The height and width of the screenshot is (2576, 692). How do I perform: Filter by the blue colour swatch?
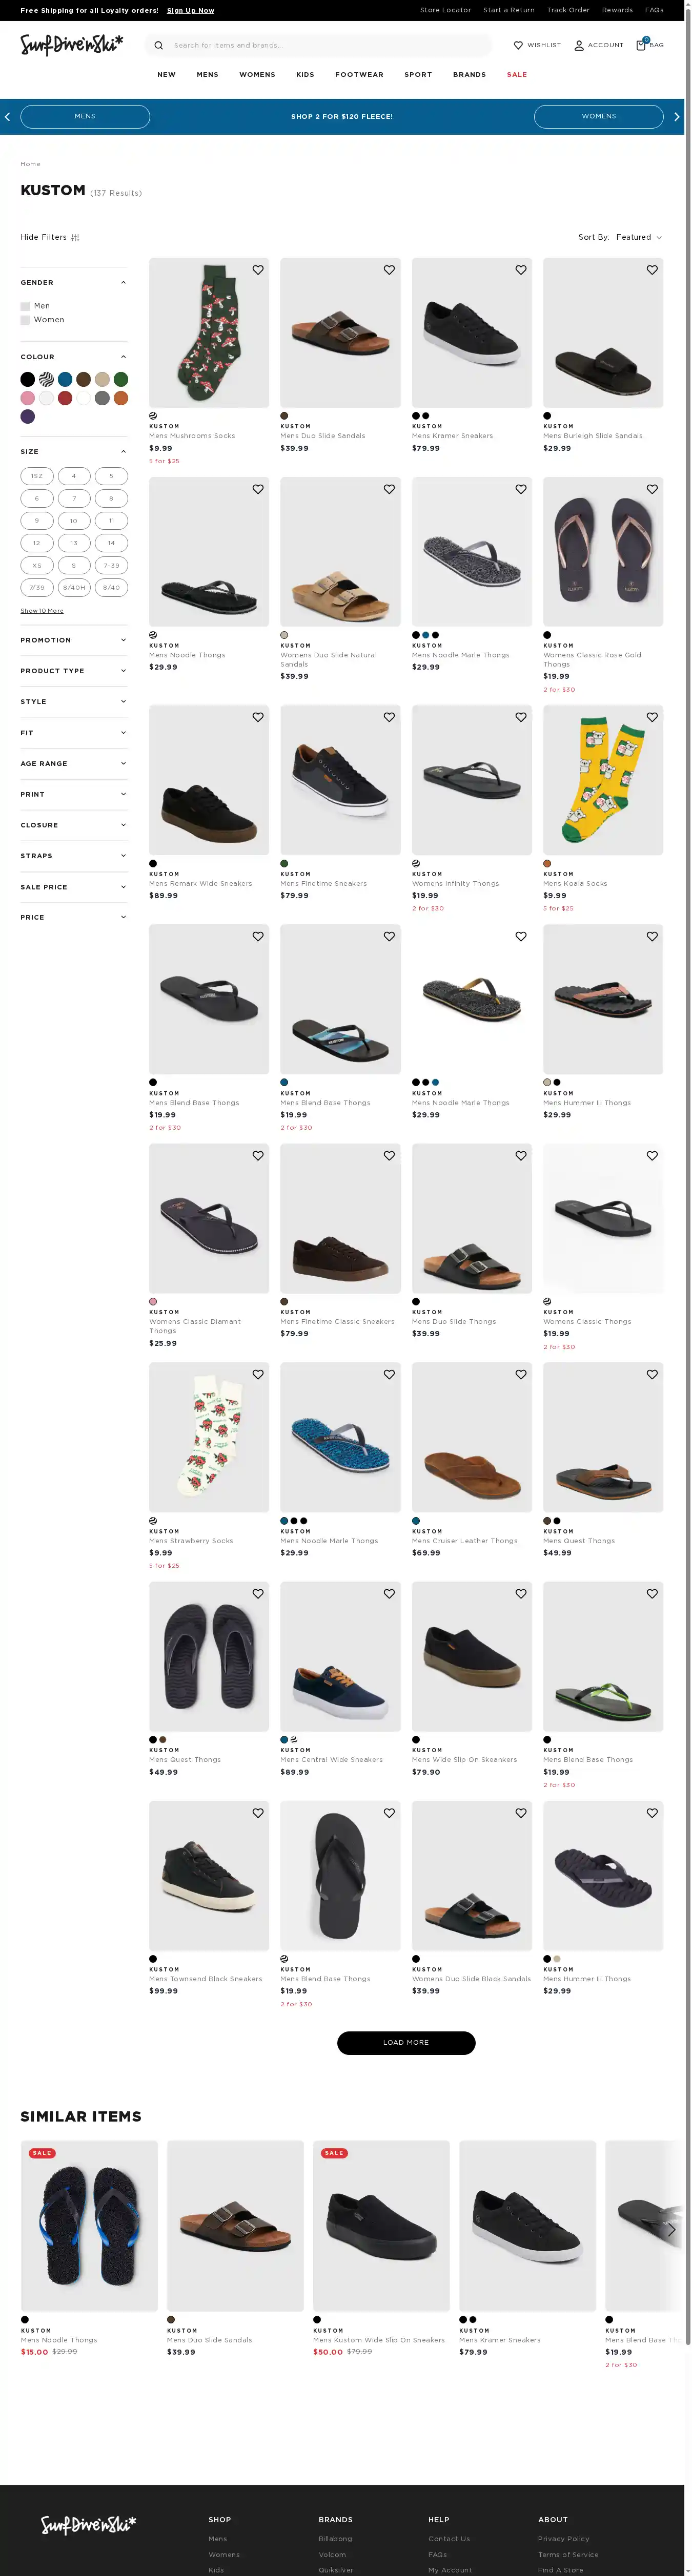pos(65,379)
